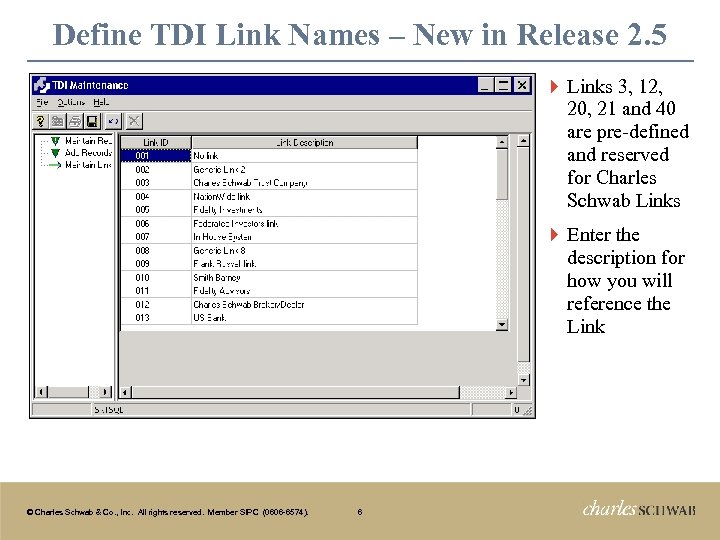Image resolution: width=720 pixels, height=540 pixels.
Task: Click the Charles Schwab Broker/Dealer cell
Action: 304,305
